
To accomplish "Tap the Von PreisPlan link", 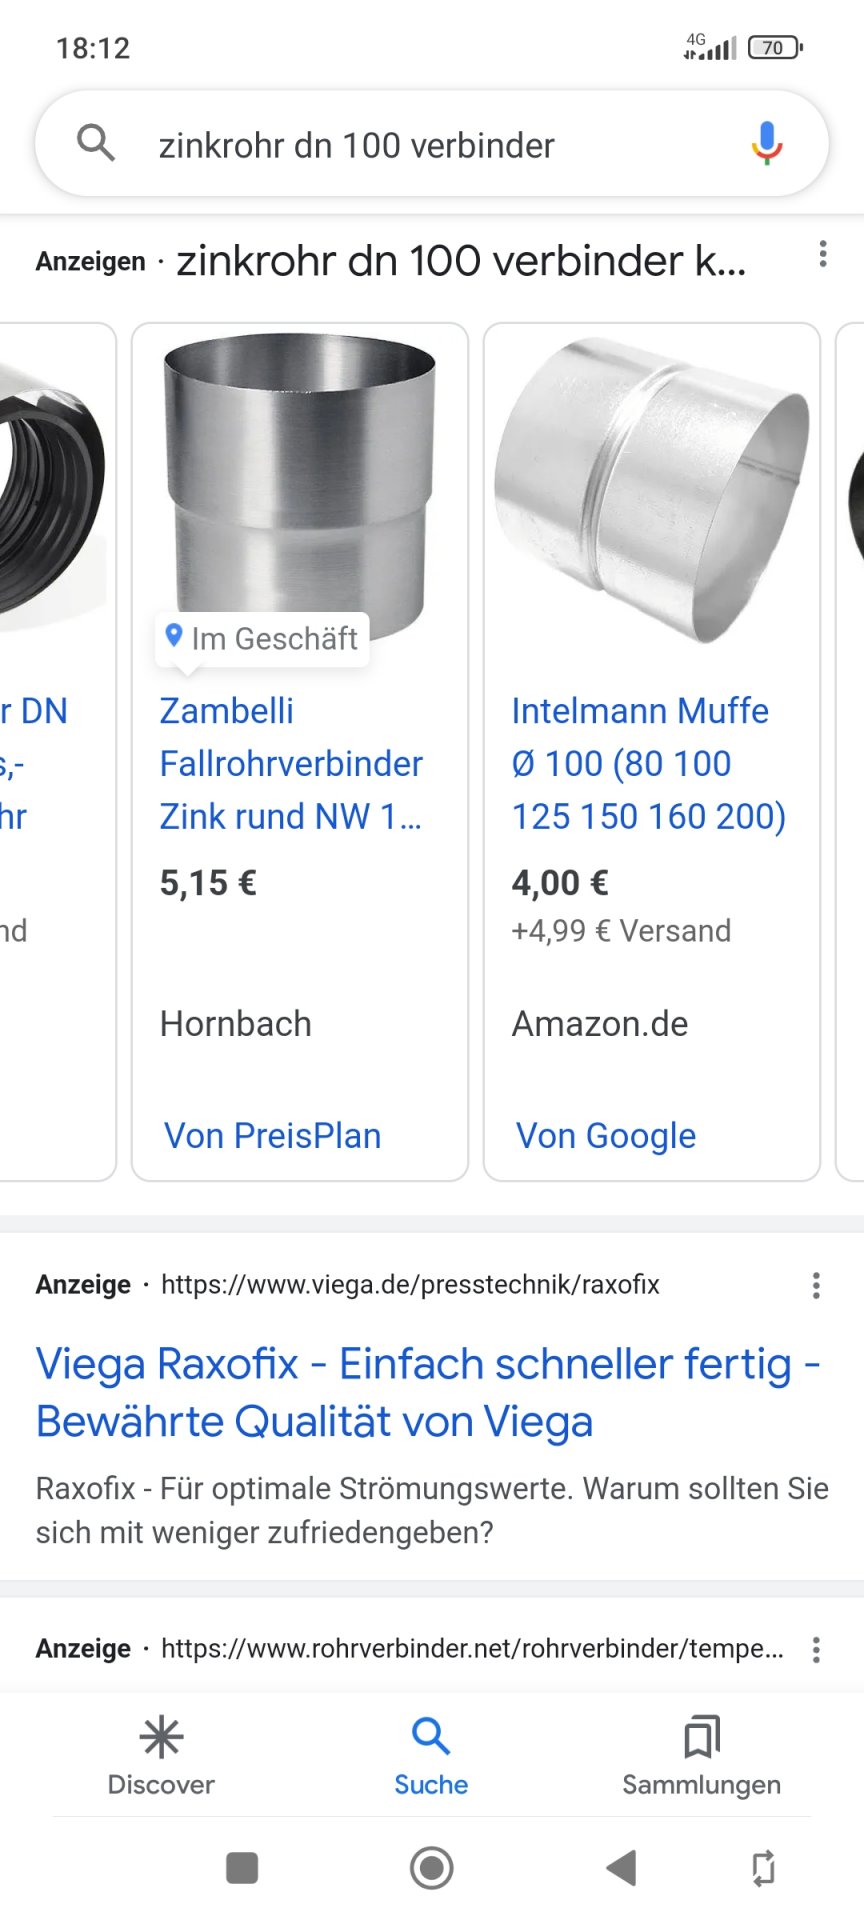I will pos(273,1136).
